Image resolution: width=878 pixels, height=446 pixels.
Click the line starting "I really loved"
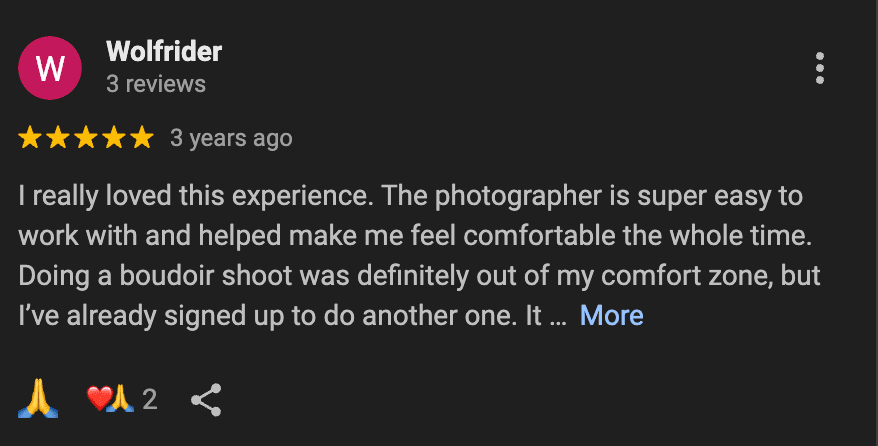pos(410,196)
